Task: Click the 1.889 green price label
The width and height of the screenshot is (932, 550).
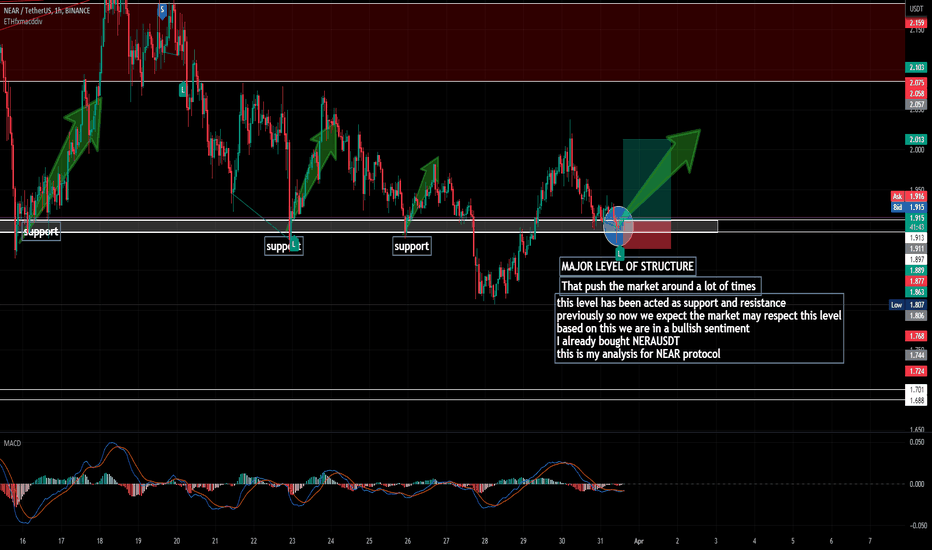Action: coord(917,270)
